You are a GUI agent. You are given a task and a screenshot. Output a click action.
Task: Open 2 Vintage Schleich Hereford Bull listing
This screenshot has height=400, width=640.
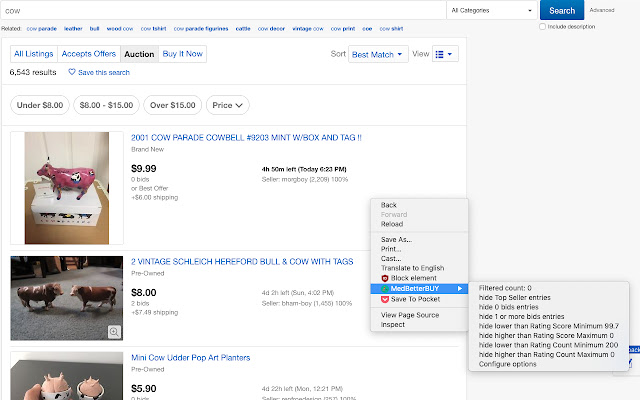(x=242, y=262)
